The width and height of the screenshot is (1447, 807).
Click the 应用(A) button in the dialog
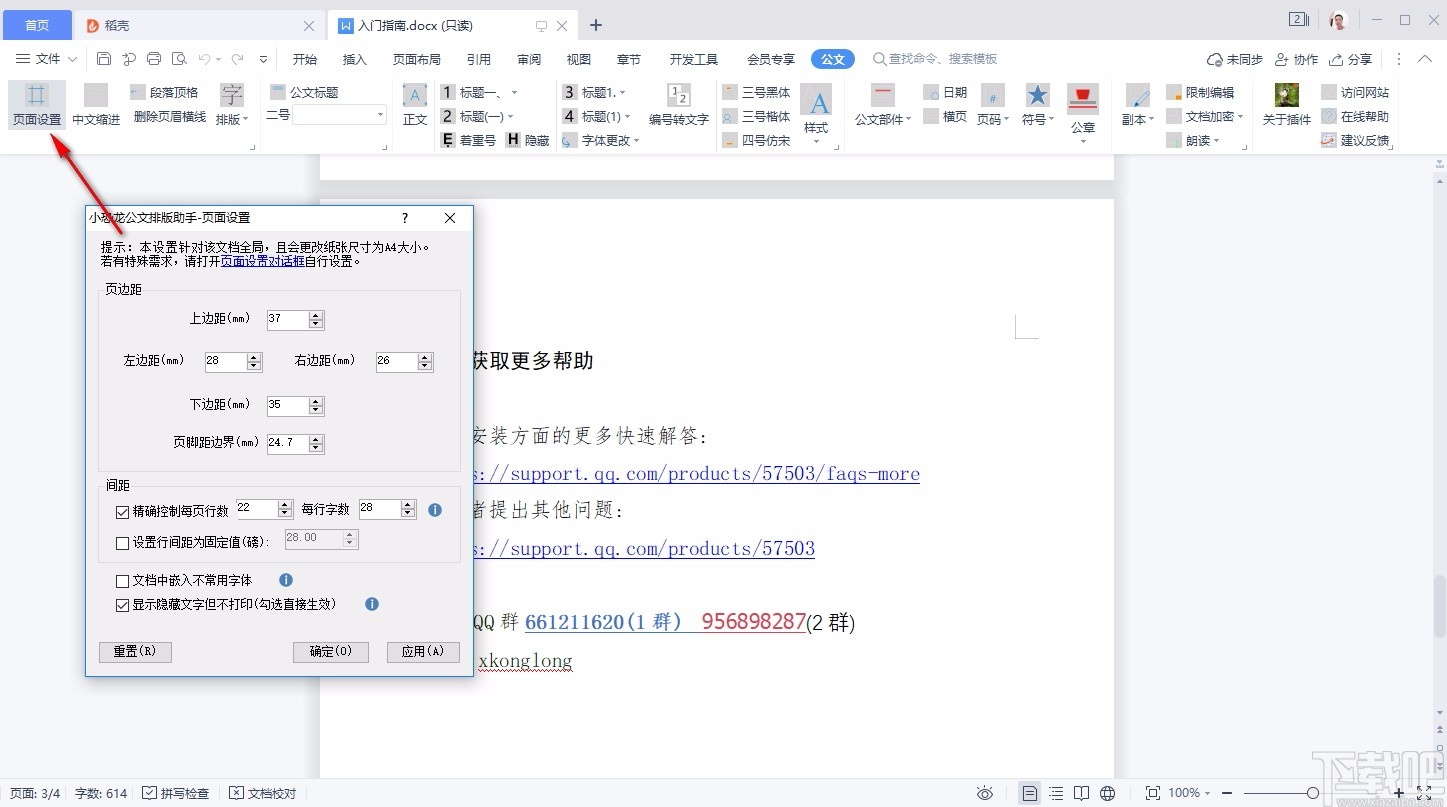(x=423, y=652)
